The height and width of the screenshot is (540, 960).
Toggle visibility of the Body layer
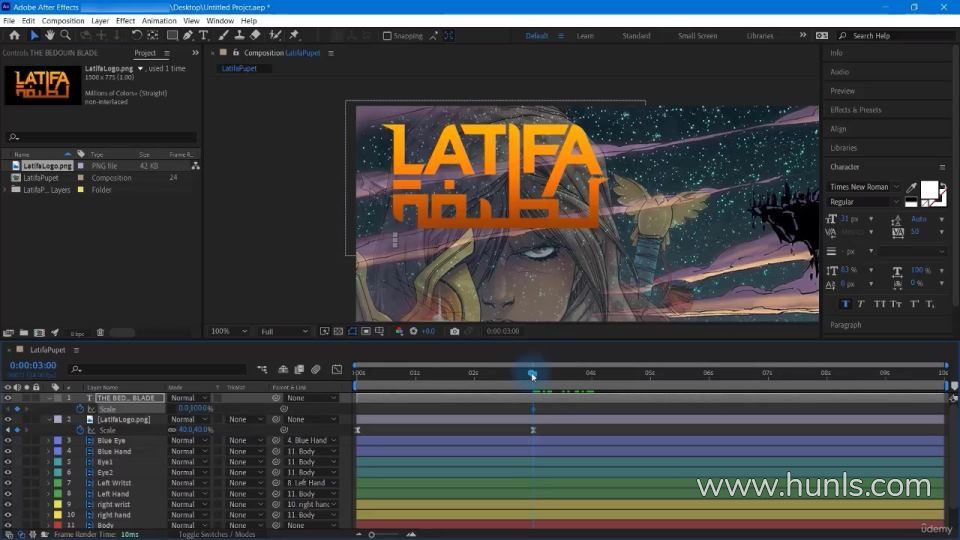click(x=8, y=525)
